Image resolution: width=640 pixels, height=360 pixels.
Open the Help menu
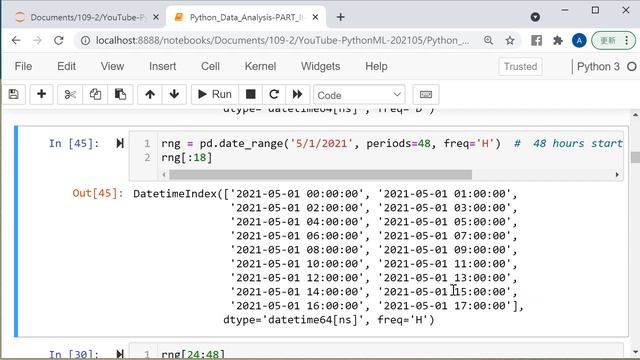[376, 66]
